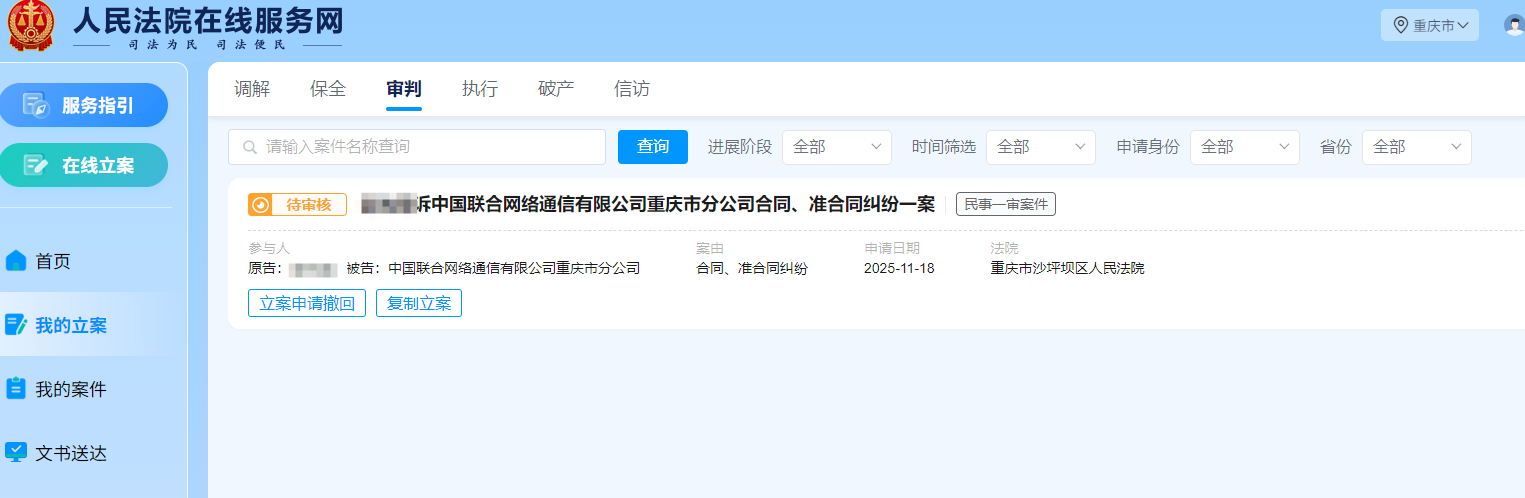Screen dimensions: 1525x498
Task: Click the search magnifier icon
Action: coord(250,147)
